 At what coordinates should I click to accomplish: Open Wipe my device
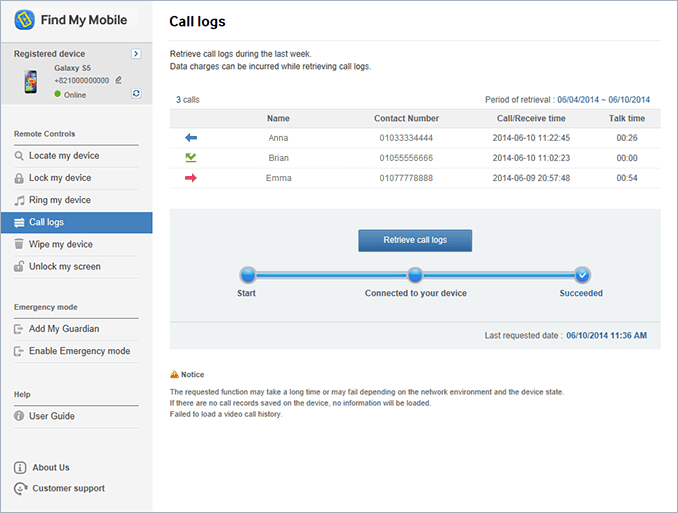60,244
